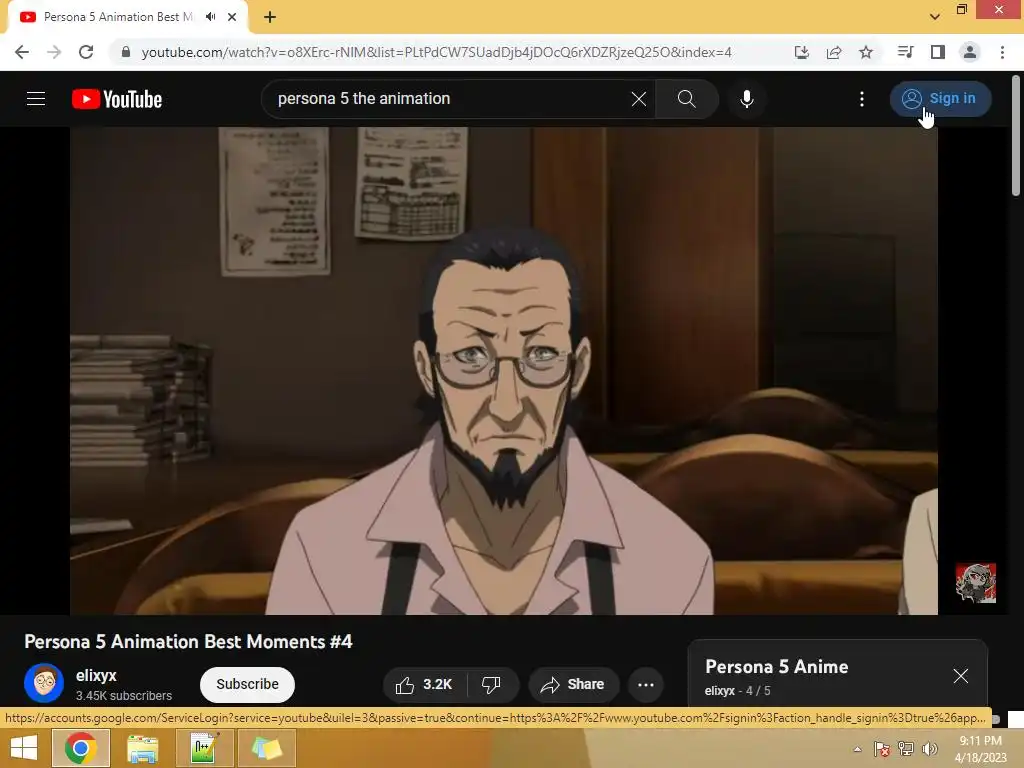Dislike this video

coord(491,684)
